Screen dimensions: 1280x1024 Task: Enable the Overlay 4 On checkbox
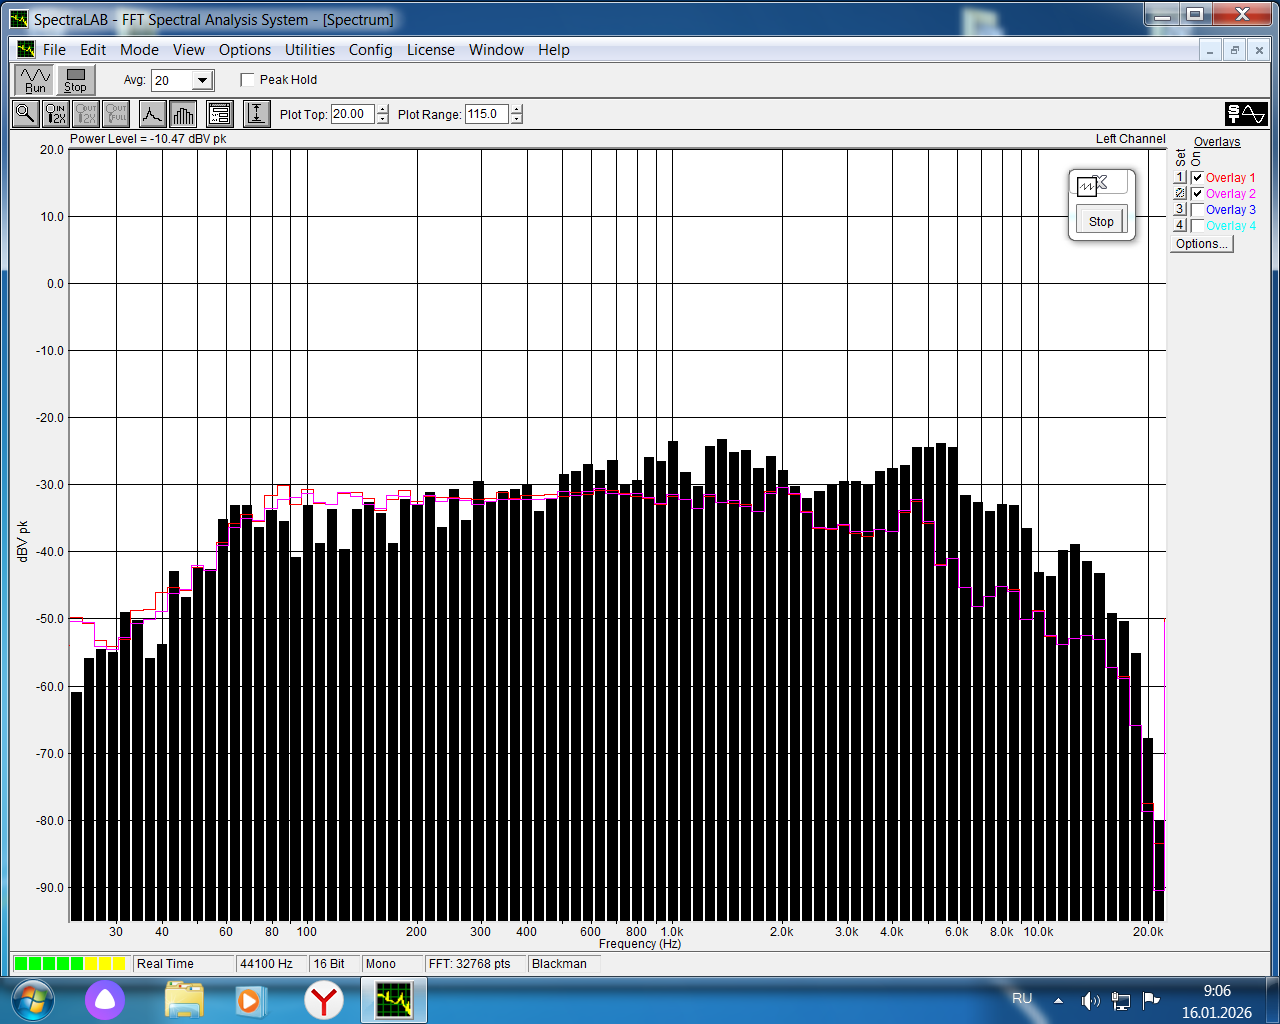tap(1197, 226)
